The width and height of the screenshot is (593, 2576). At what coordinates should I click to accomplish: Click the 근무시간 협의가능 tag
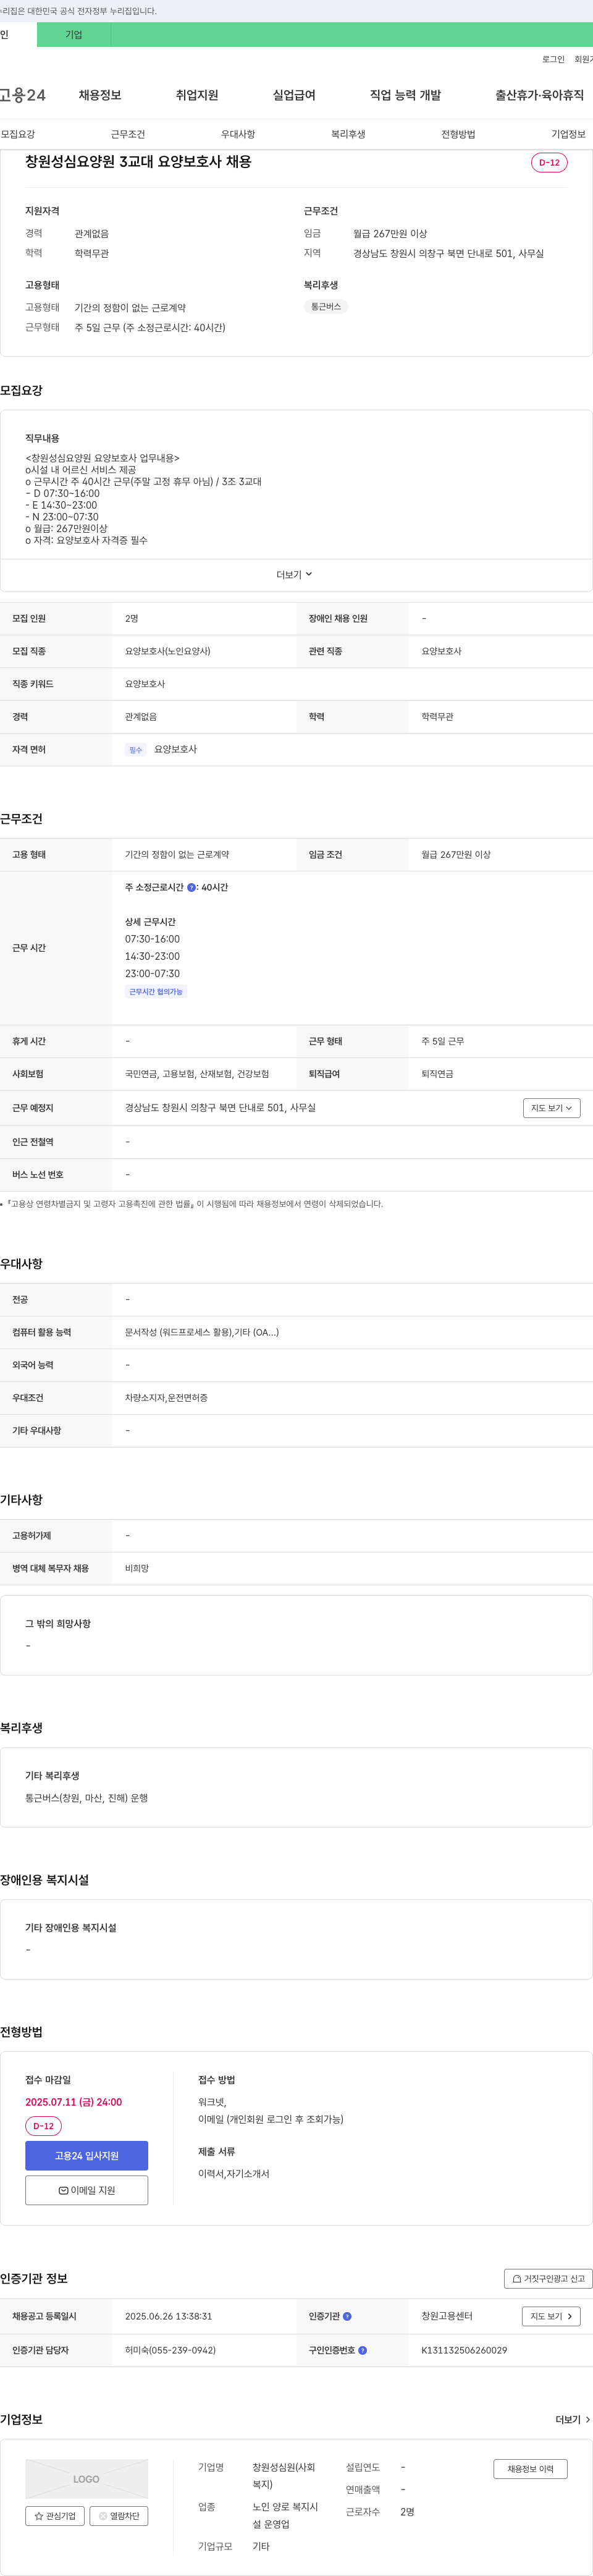coord(156,992)
